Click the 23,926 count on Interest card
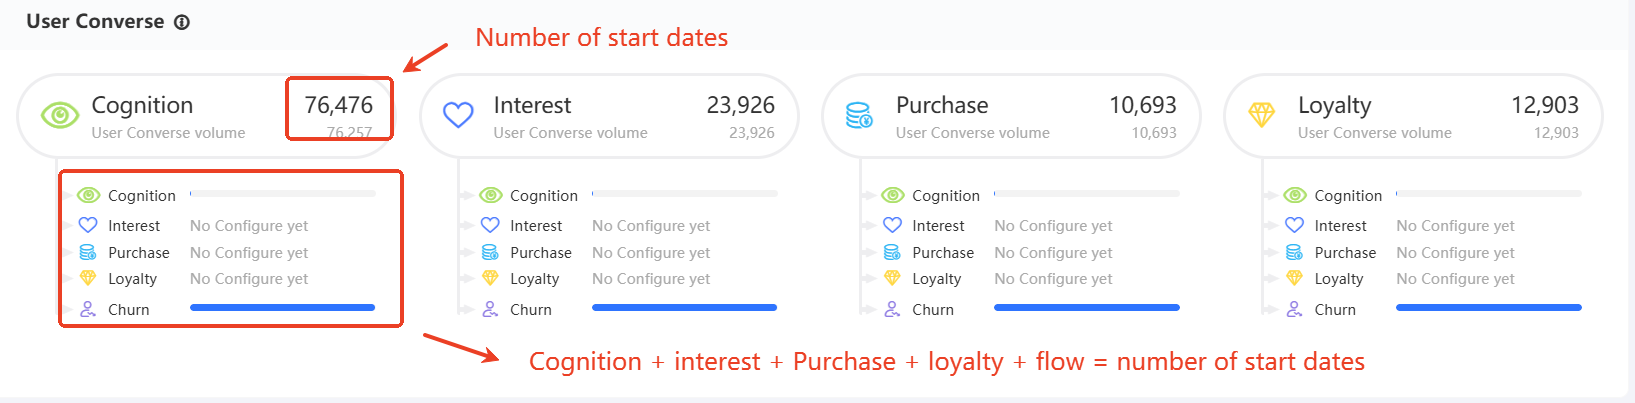This screenshot has height=403, width=1635. coord(740,105)
